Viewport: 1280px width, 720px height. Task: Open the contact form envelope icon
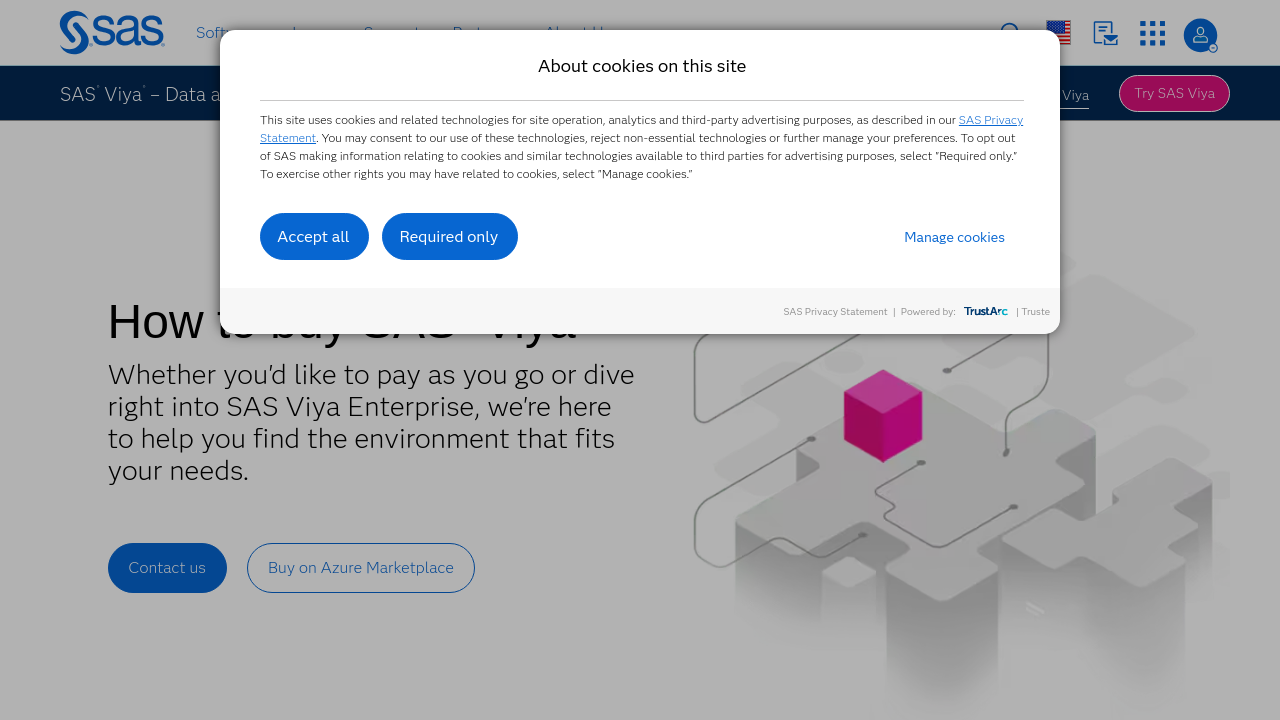point(1105,33)
